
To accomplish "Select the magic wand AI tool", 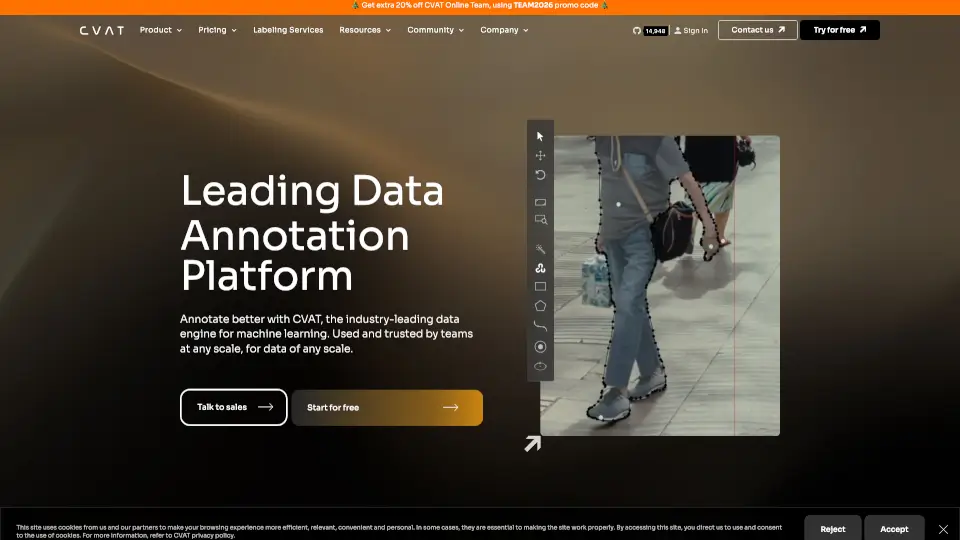I will pos(540,249).
